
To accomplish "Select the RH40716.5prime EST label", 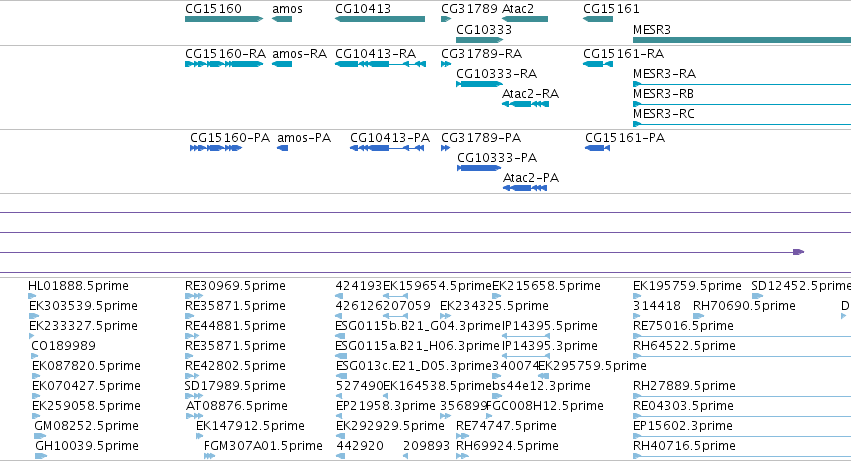I will tap(684, 447).
